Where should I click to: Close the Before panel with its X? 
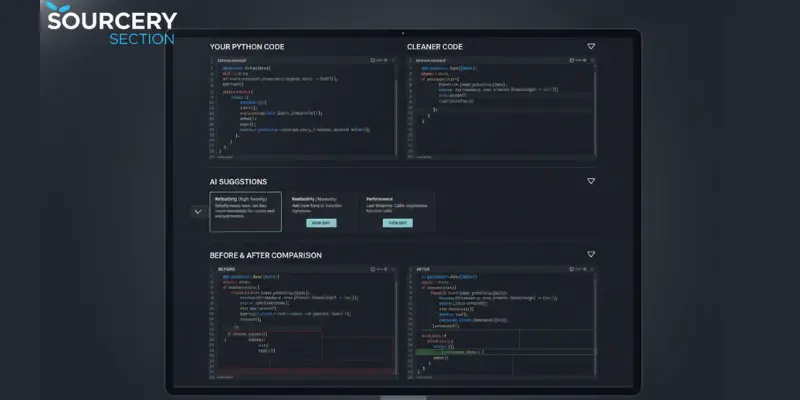393,269
